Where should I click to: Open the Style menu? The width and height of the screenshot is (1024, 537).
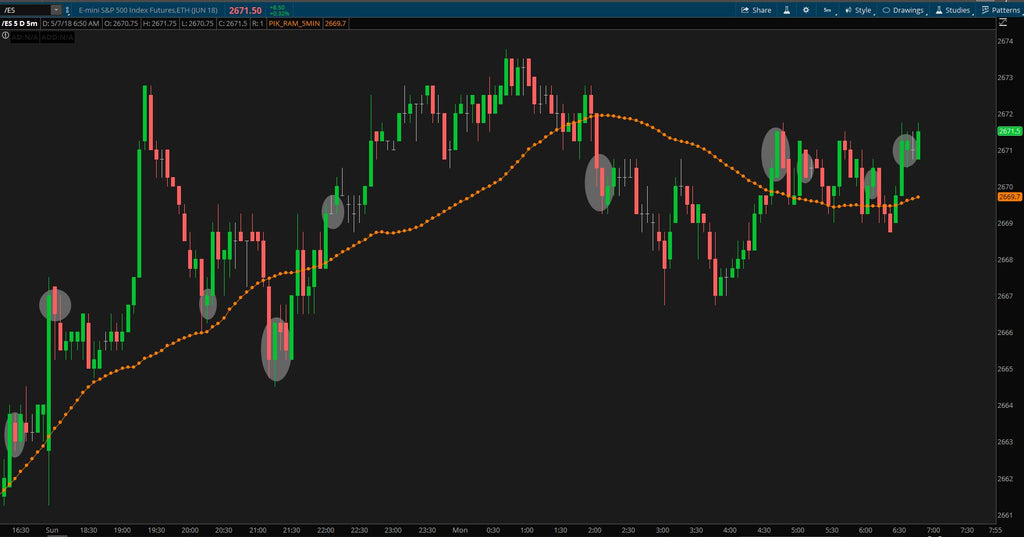coord(859,10)
